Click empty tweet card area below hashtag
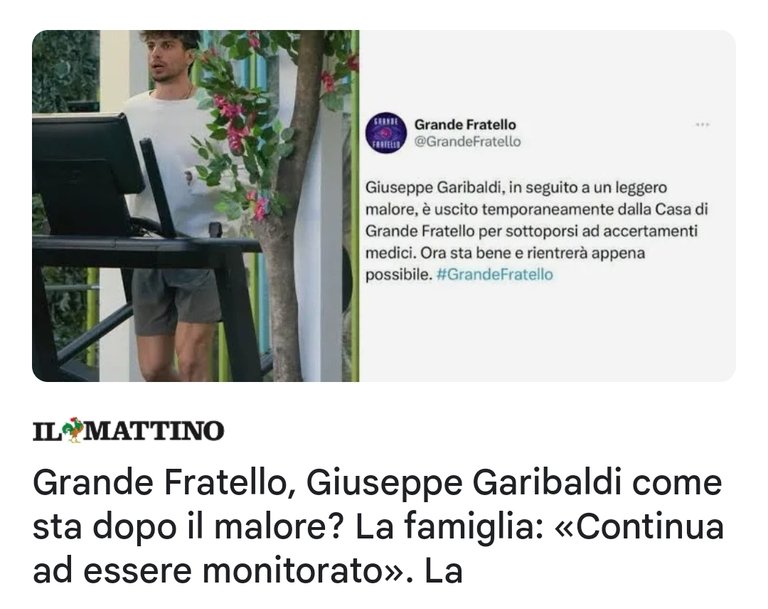Viewport: 768px width, 609px height. 546,333
